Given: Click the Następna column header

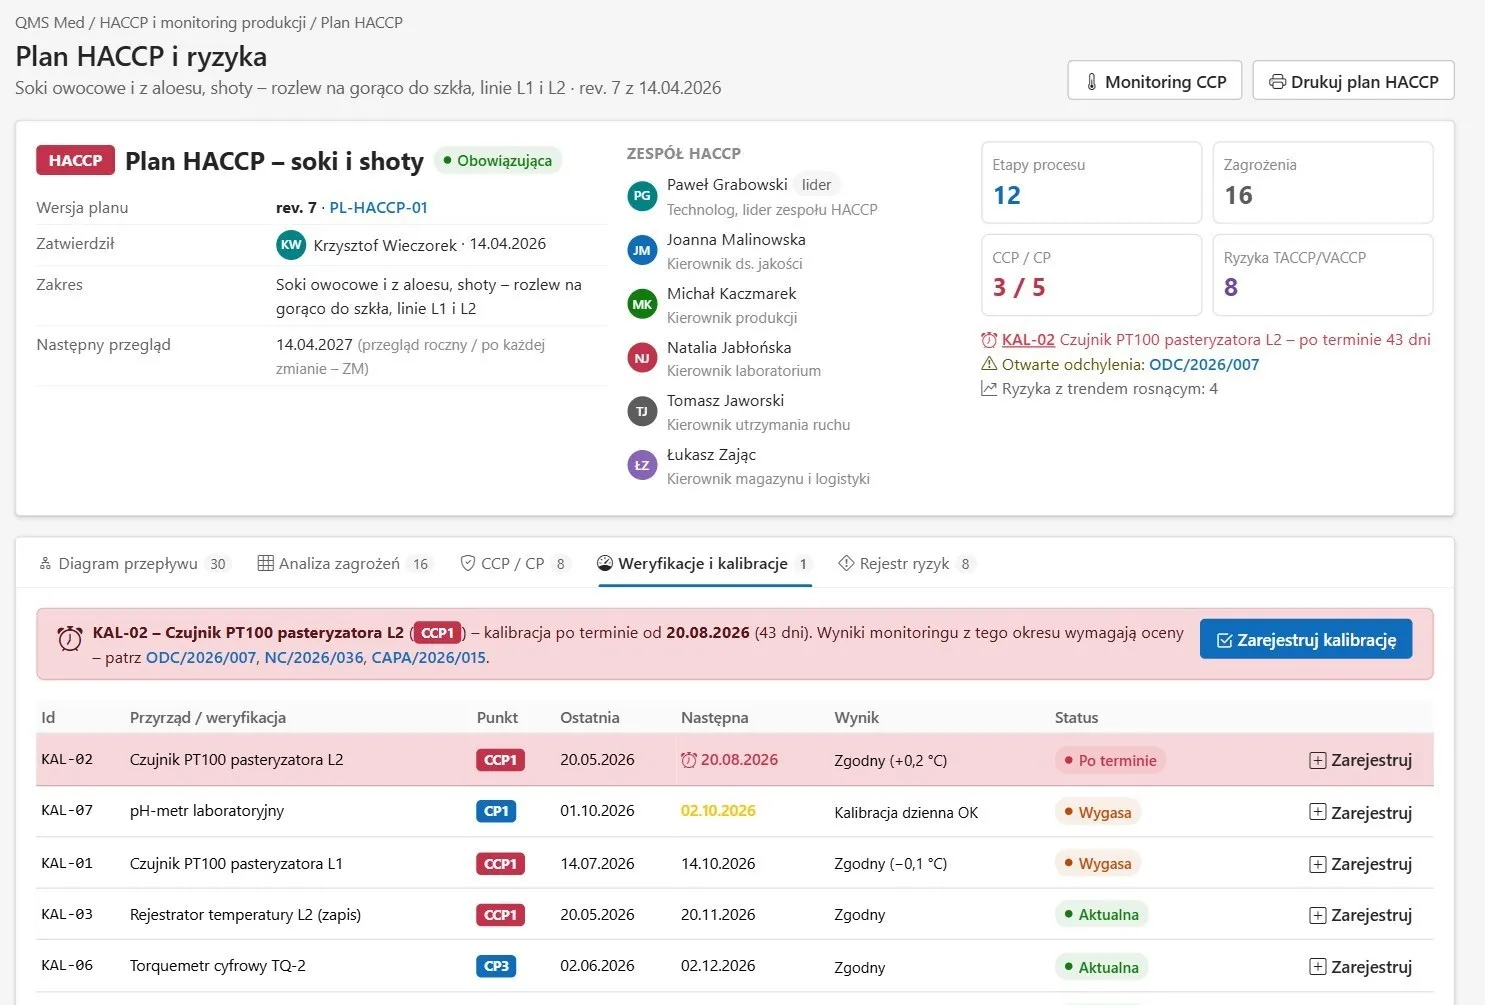Looking at the screenshot, I should (715, 717).
